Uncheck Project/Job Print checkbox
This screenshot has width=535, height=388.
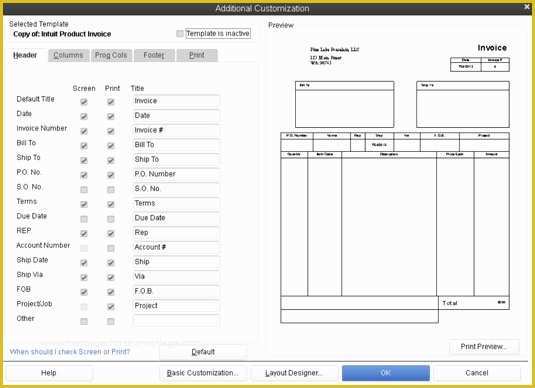(x=111, y=307)
